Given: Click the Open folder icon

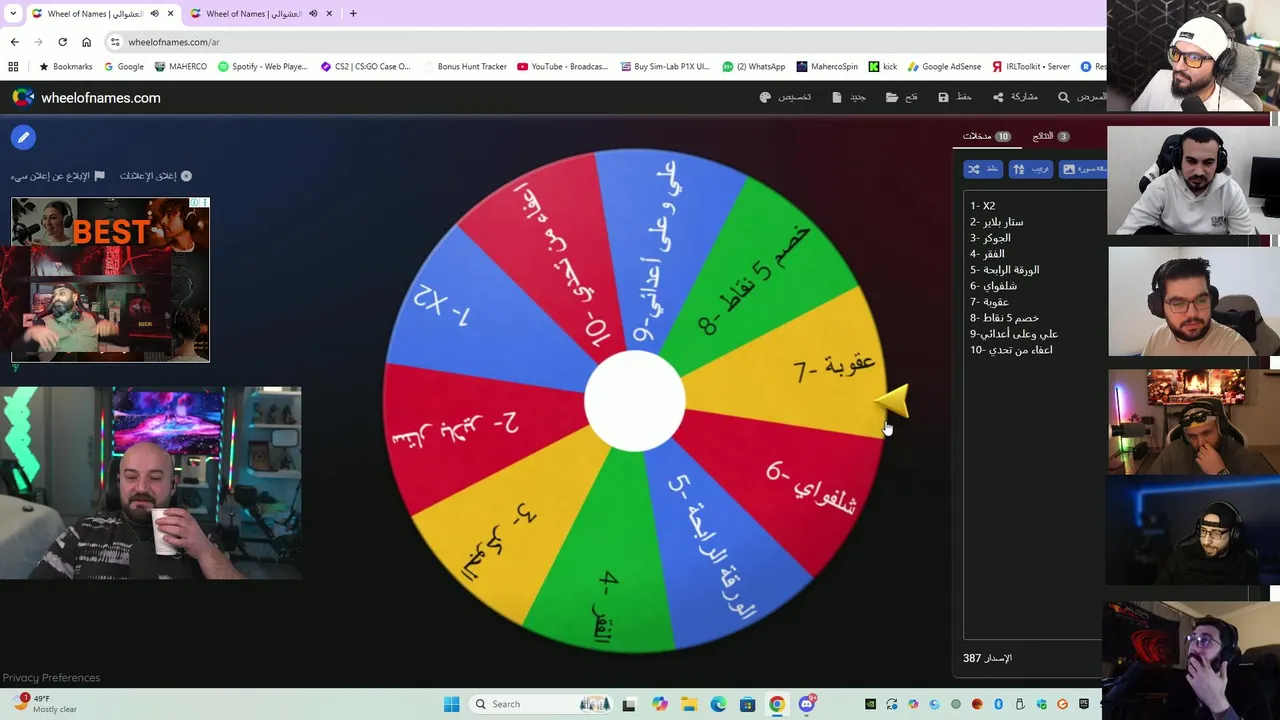Looking at the screenshot, I should pos(892,97).
